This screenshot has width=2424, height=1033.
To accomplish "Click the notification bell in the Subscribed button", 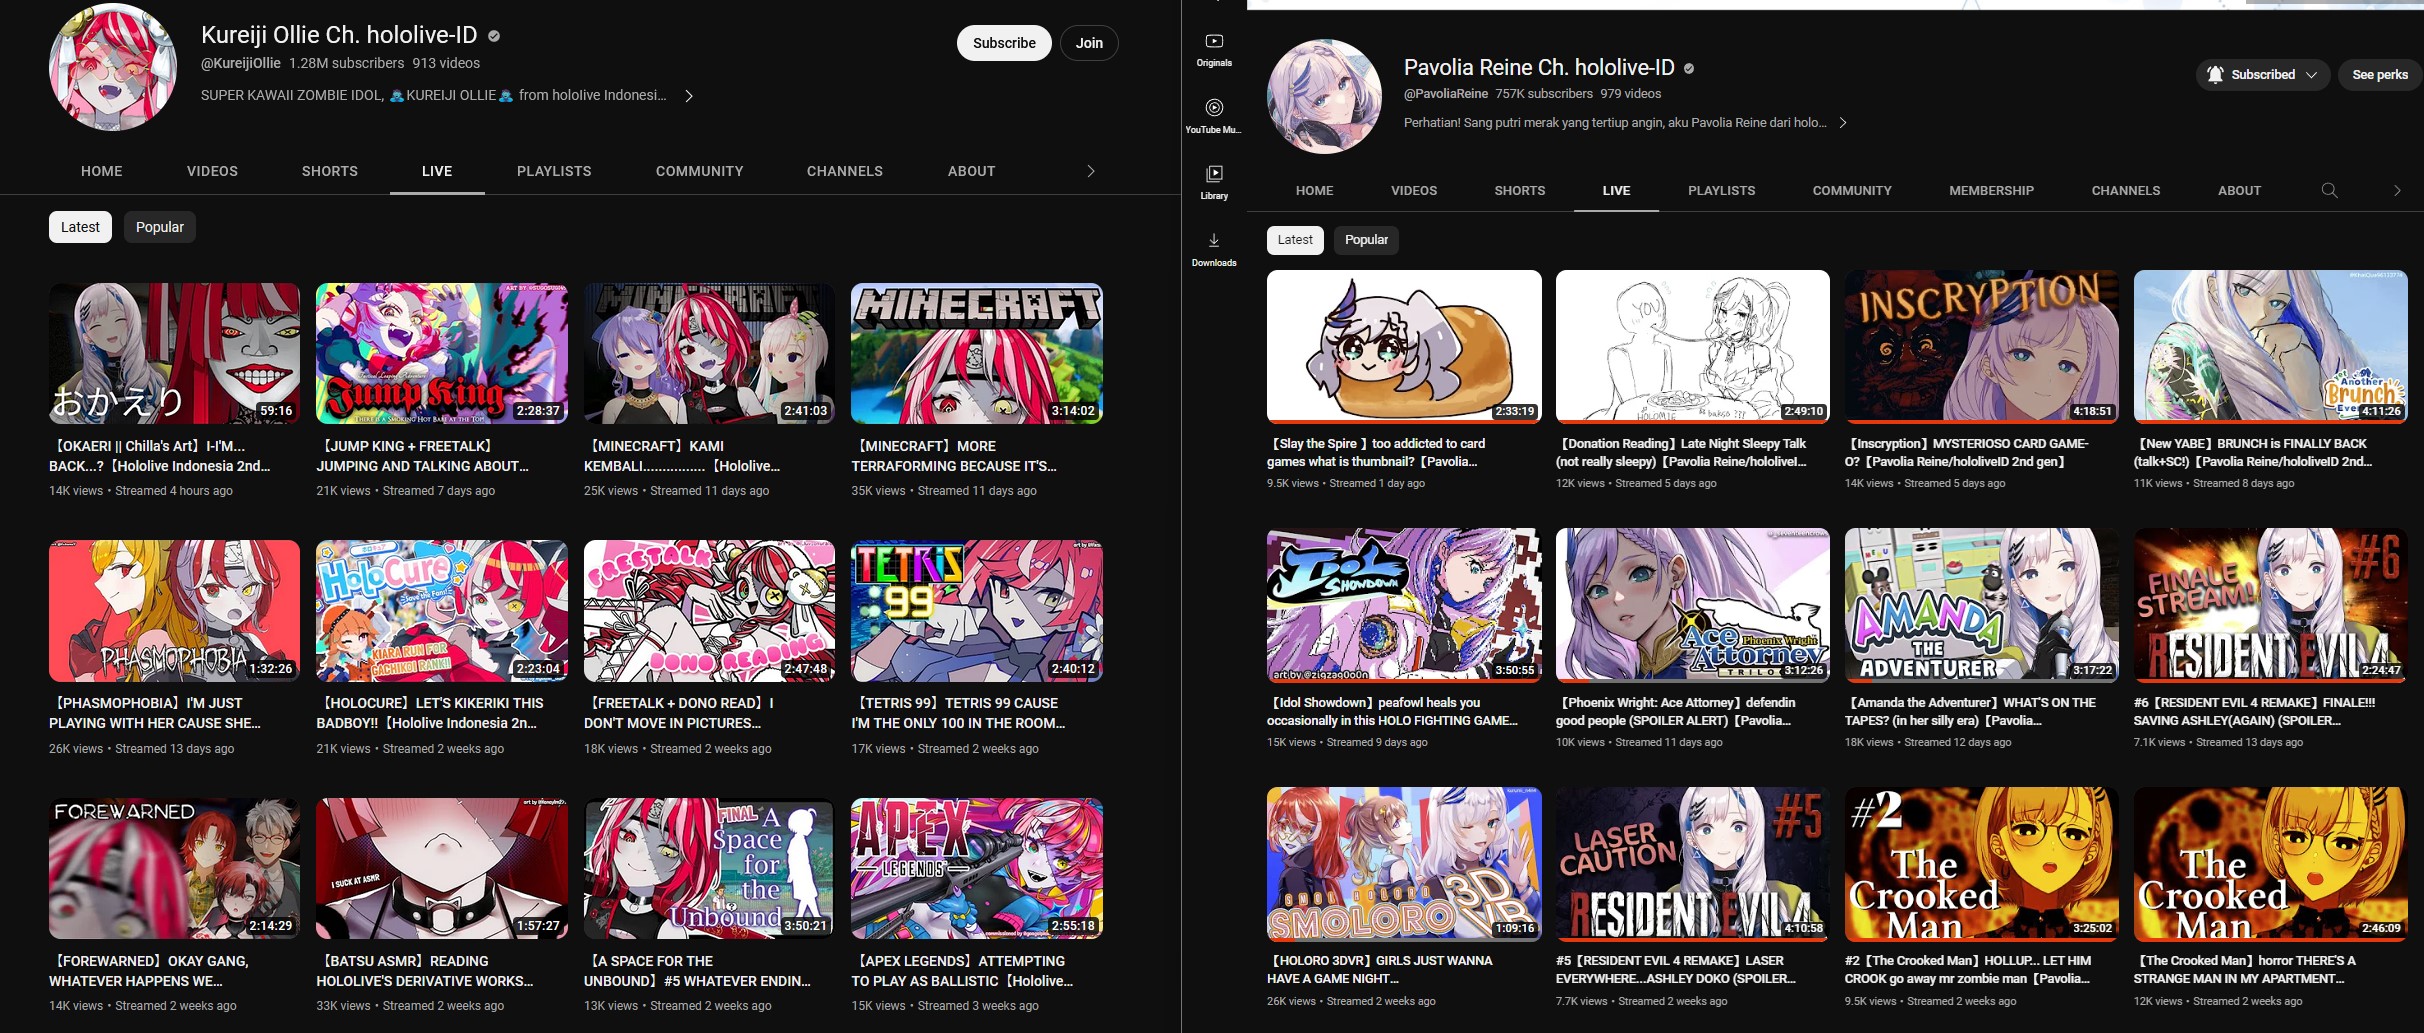I will (x=2215, y=74).
